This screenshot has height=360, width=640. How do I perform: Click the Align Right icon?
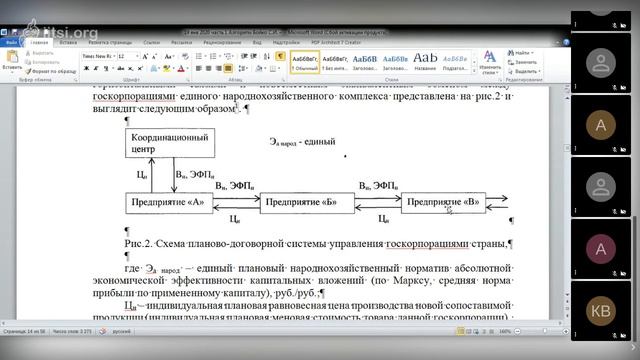[218, 69]
